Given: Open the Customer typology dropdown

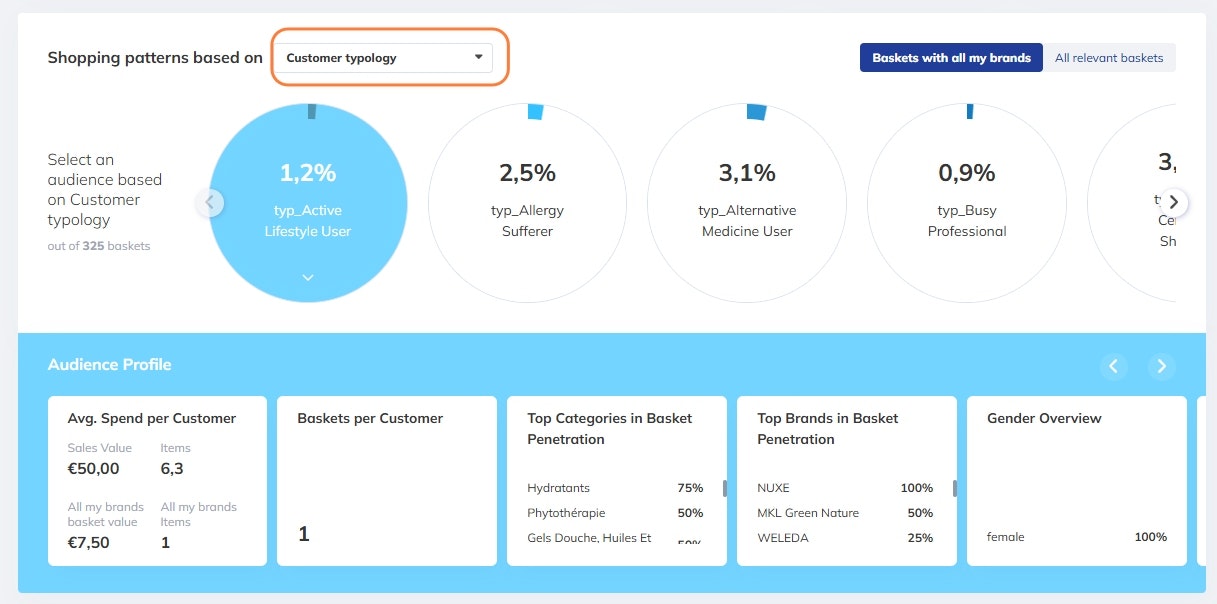Looking at the screenshot, I should (384, 58).
